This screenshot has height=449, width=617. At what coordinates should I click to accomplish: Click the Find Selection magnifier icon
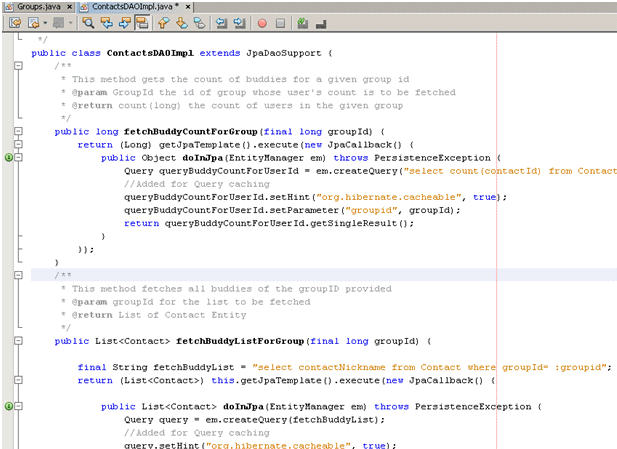click(88, 23)
